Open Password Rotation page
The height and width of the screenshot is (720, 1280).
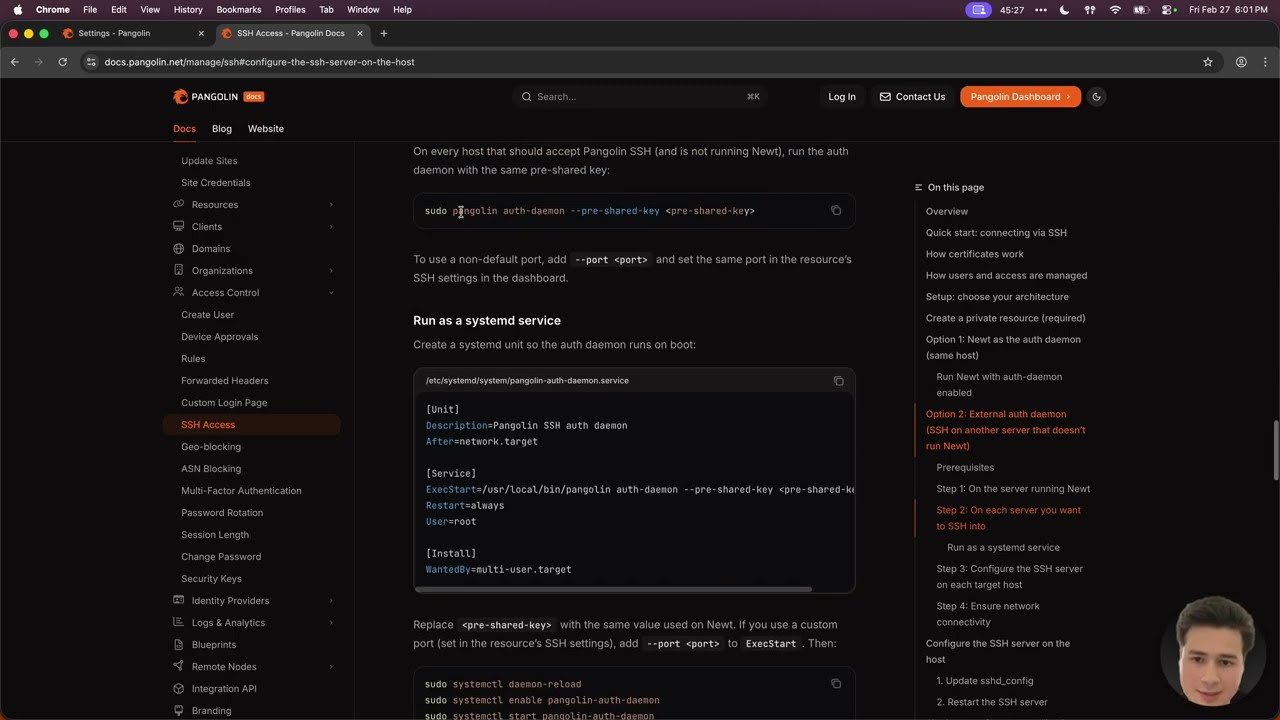[222, 513]
